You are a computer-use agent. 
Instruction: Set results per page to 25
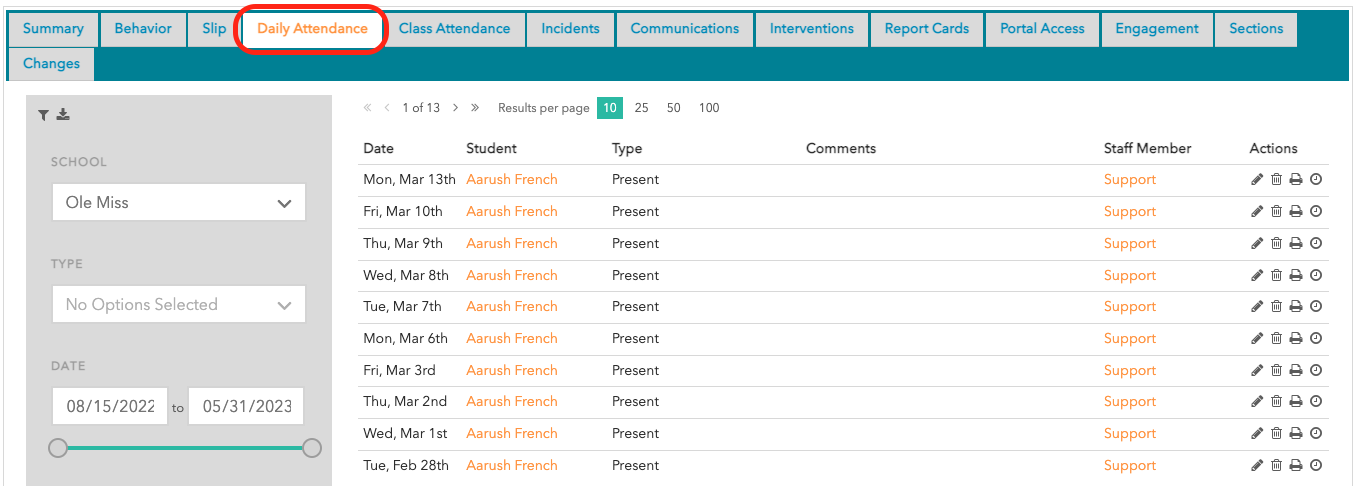pyautogui.click(x=641, y=108)
